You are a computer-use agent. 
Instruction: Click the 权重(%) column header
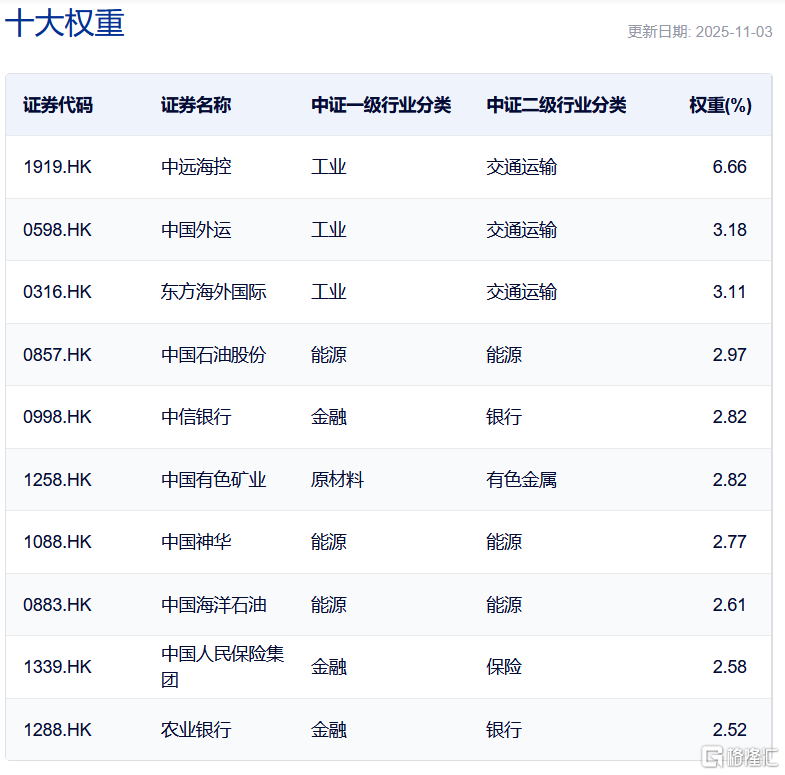coord(720,105)
